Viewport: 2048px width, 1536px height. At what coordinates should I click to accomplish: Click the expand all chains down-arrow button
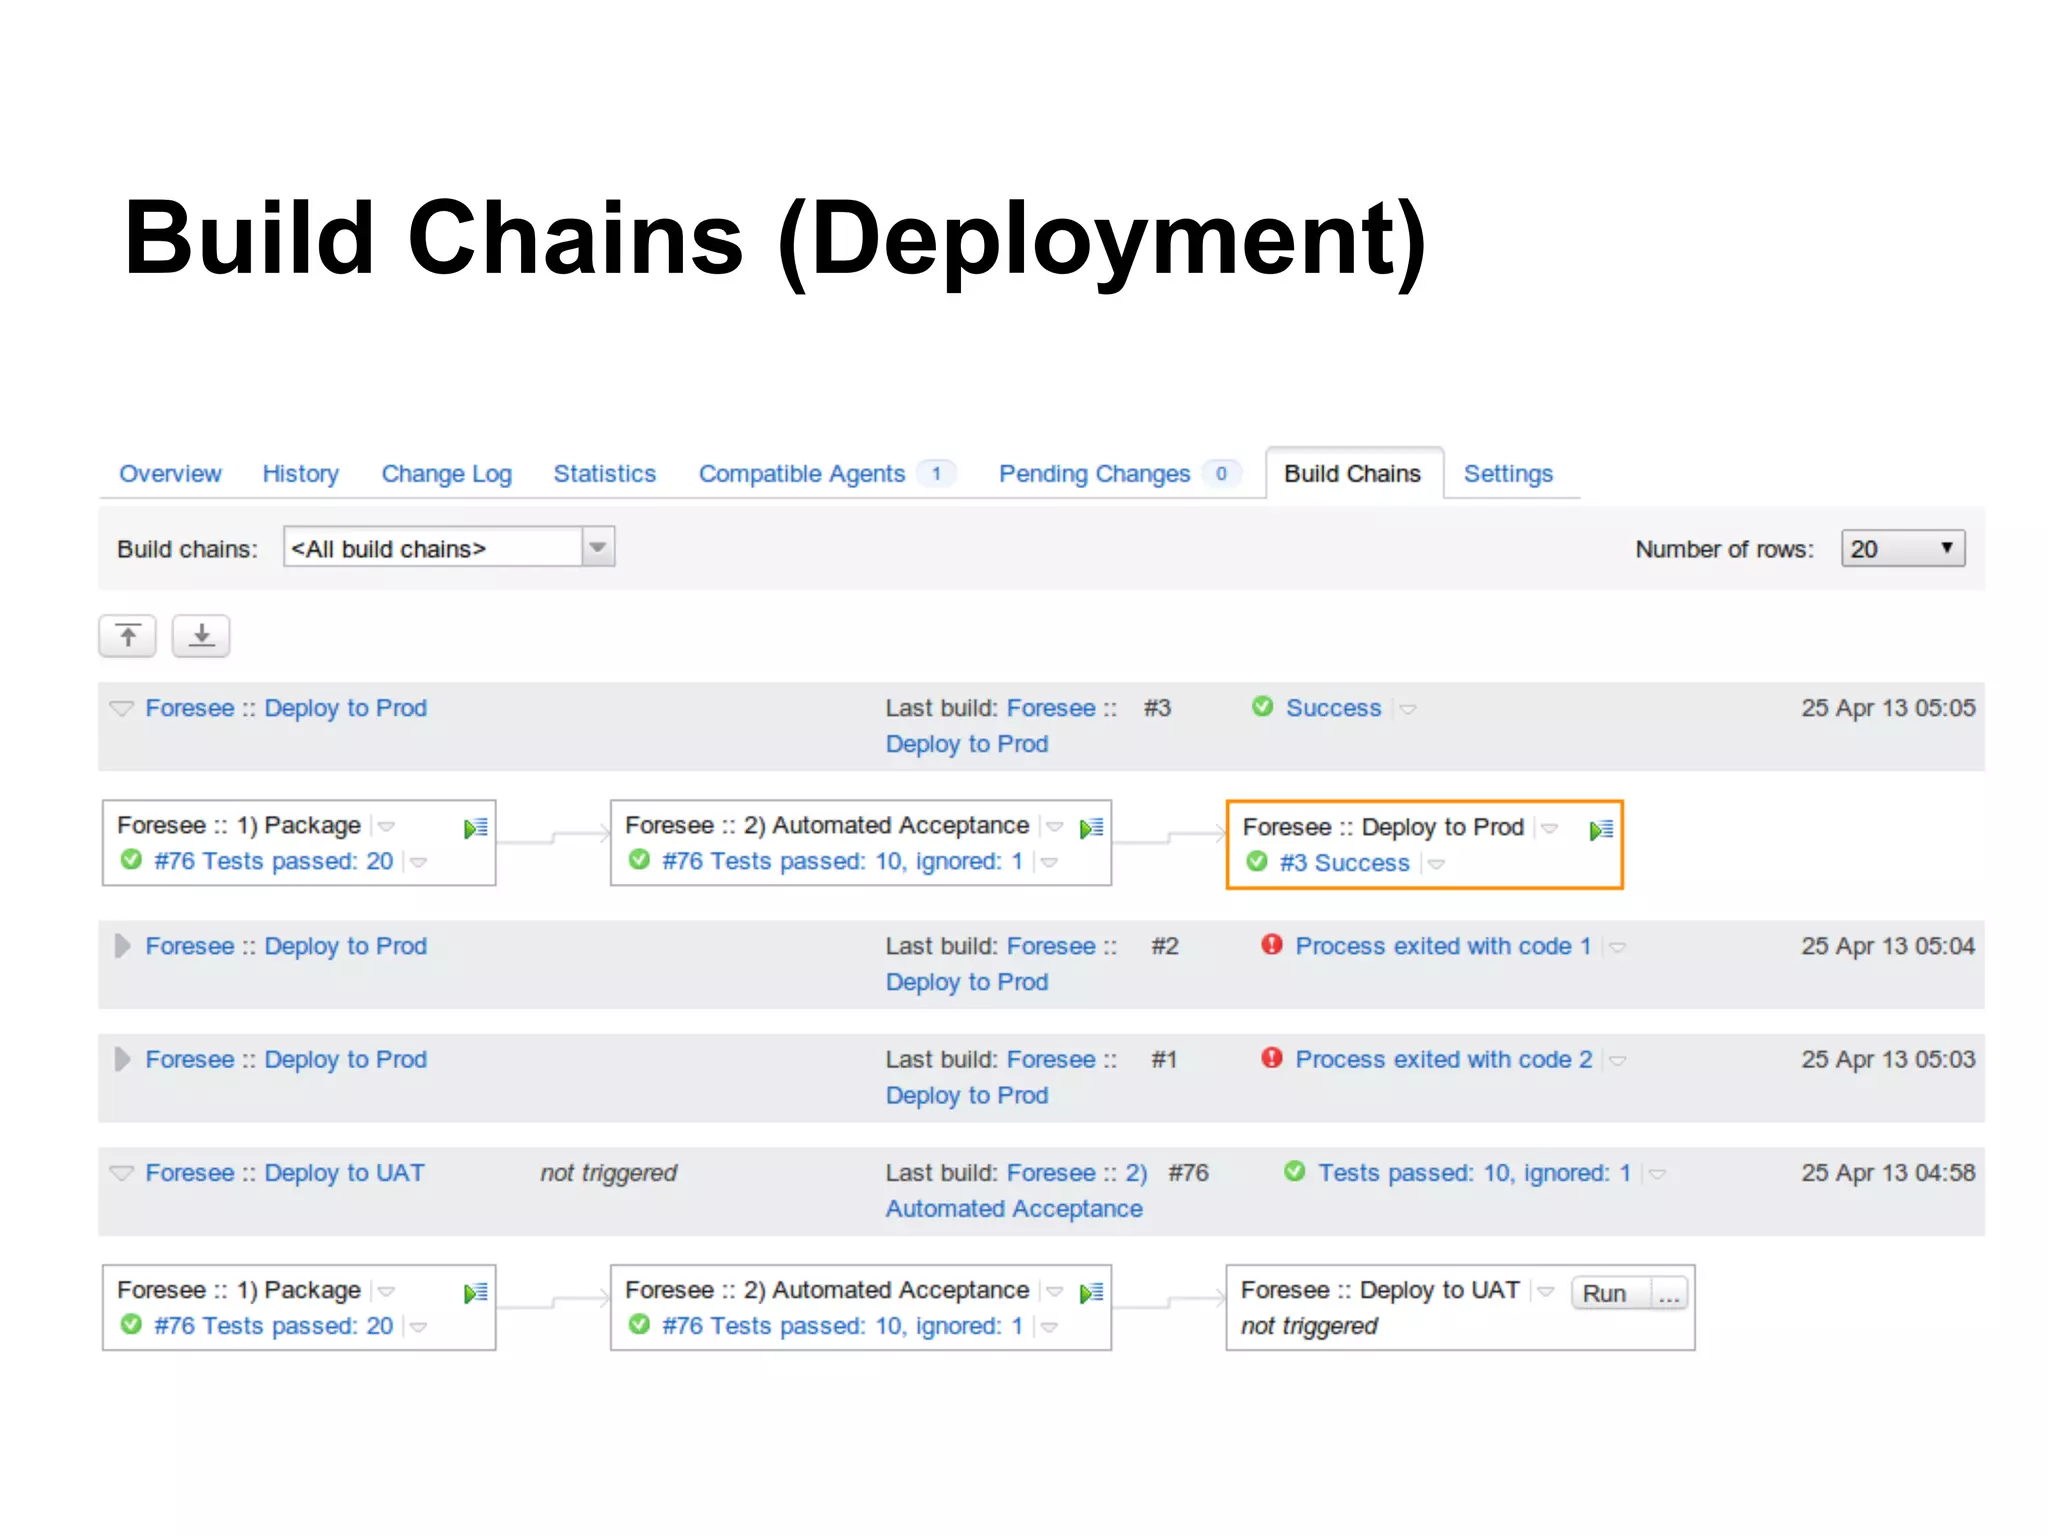point(201,636)
